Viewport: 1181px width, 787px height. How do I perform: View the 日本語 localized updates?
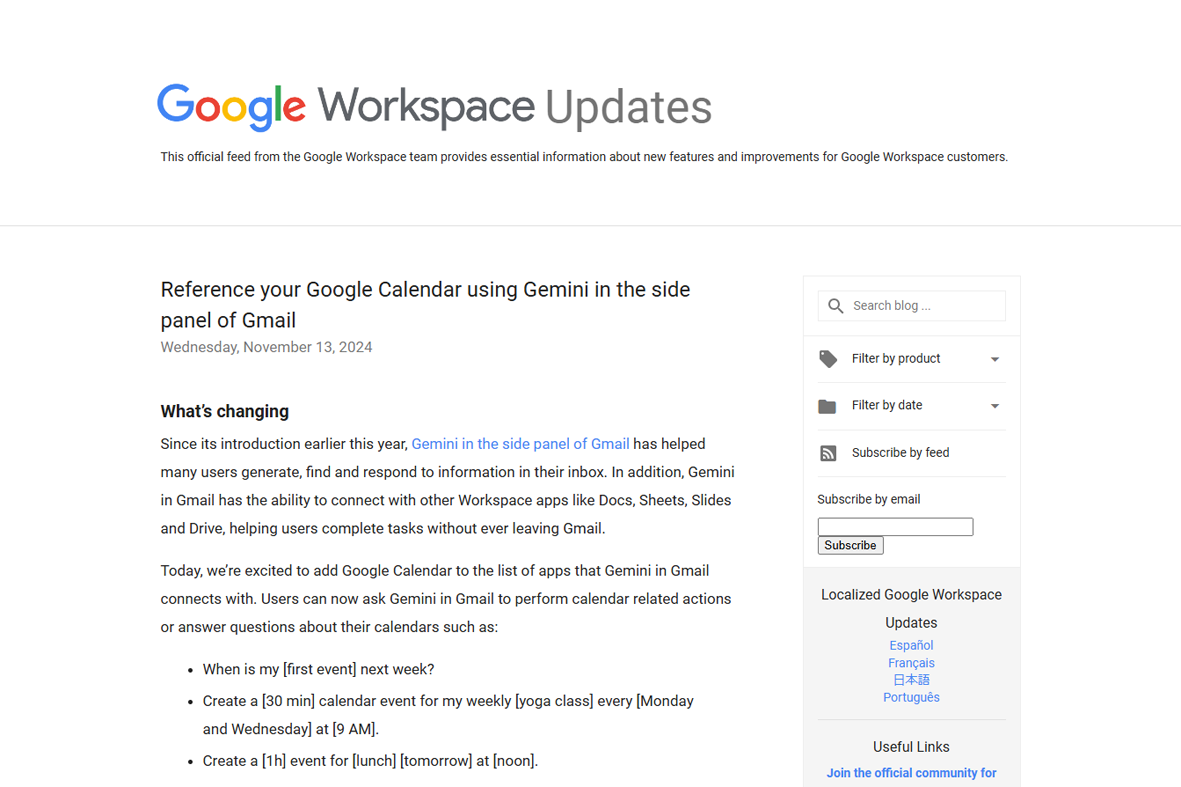point(911,679)
